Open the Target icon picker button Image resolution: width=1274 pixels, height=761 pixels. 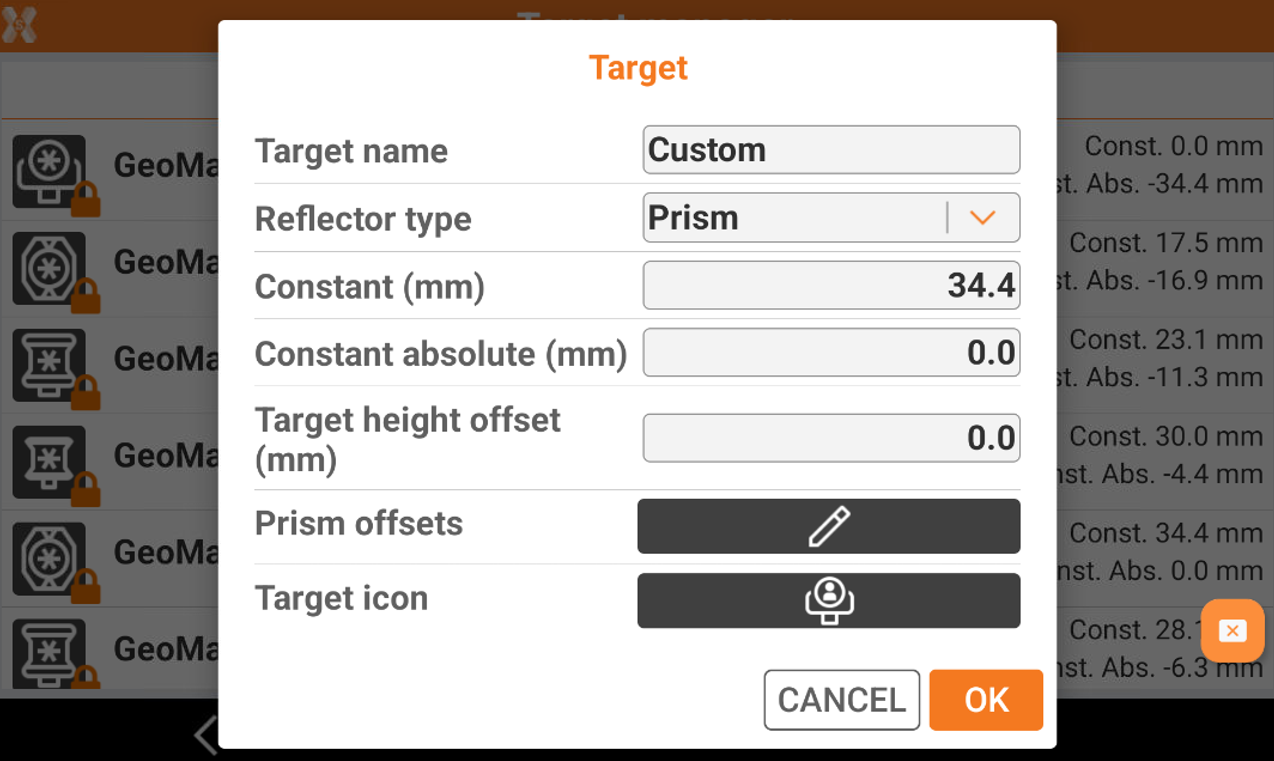pyautogui.click(x=828, y=600)
